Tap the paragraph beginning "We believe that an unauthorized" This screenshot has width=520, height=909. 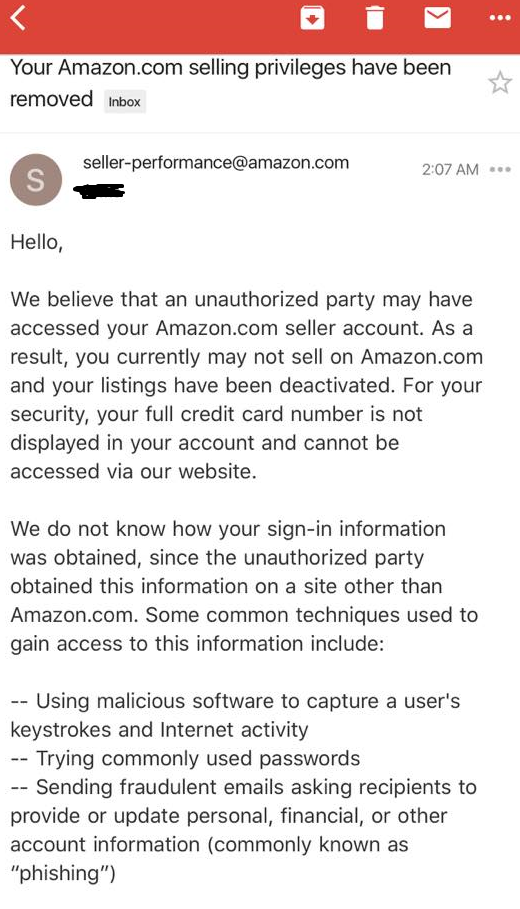pyautogui.click(x=246, y=386)
